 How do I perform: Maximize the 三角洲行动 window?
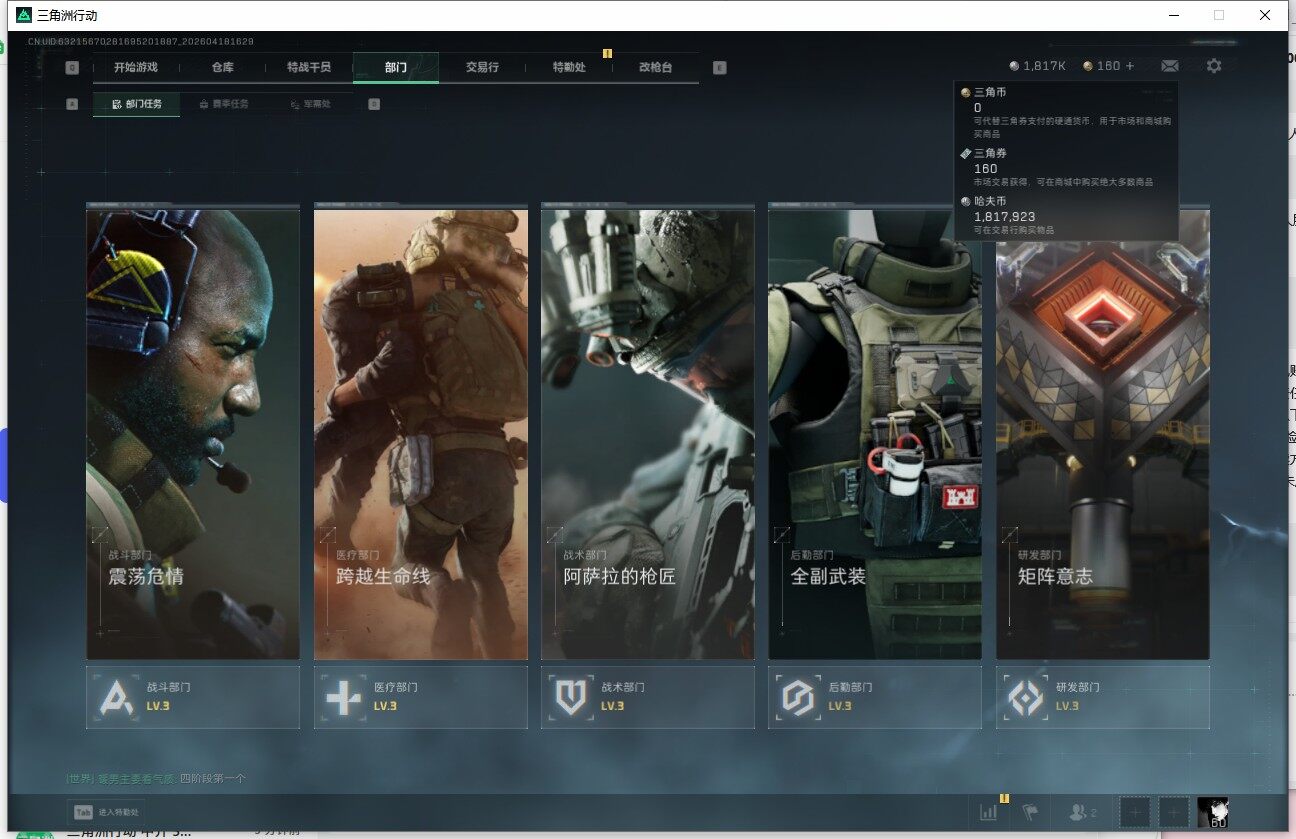1219,16
